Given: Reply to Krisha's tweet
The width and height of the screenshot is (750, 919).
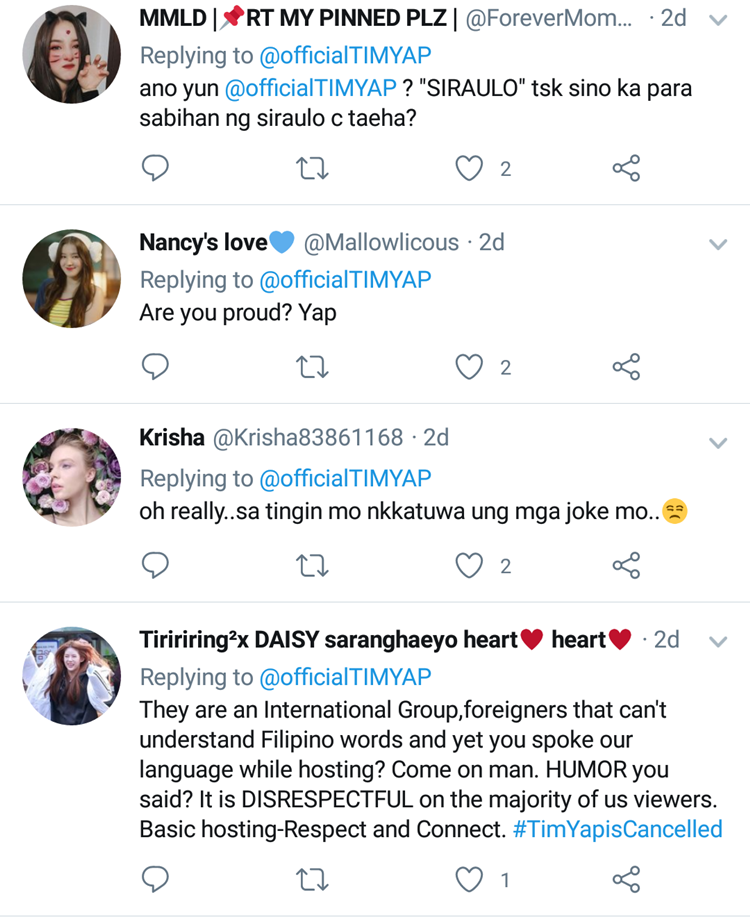Looking at the screenshot, I should point(155,566).
